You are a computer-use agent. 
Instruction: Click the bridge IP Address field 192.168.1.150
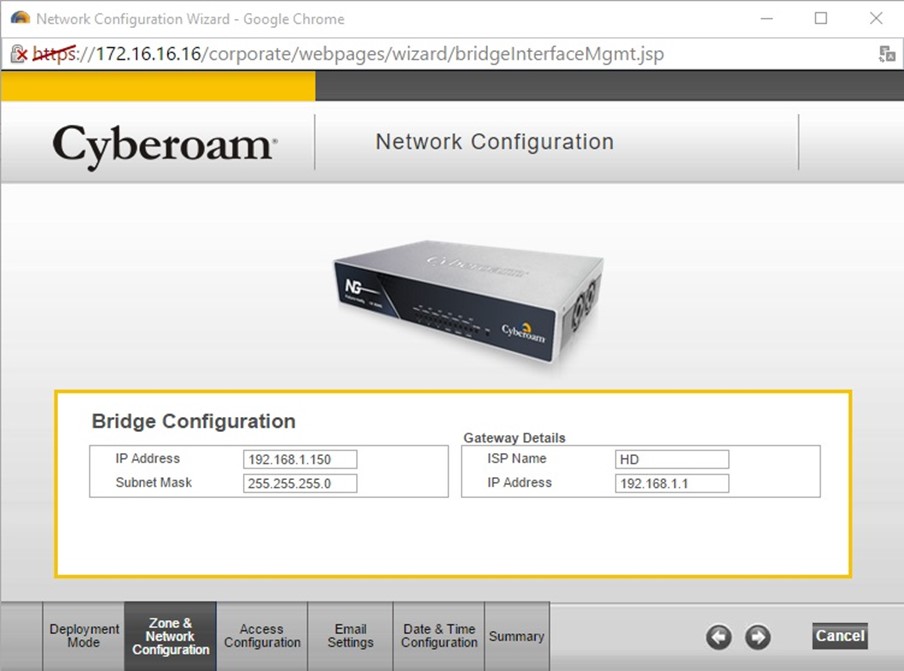[x=300, y=459]
